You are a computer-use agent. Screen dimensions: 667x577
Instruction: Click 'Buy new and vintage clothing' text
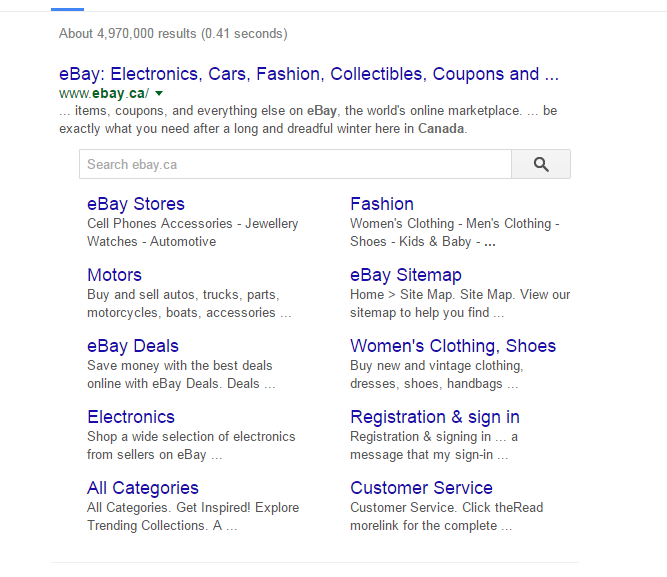point(437,366)
